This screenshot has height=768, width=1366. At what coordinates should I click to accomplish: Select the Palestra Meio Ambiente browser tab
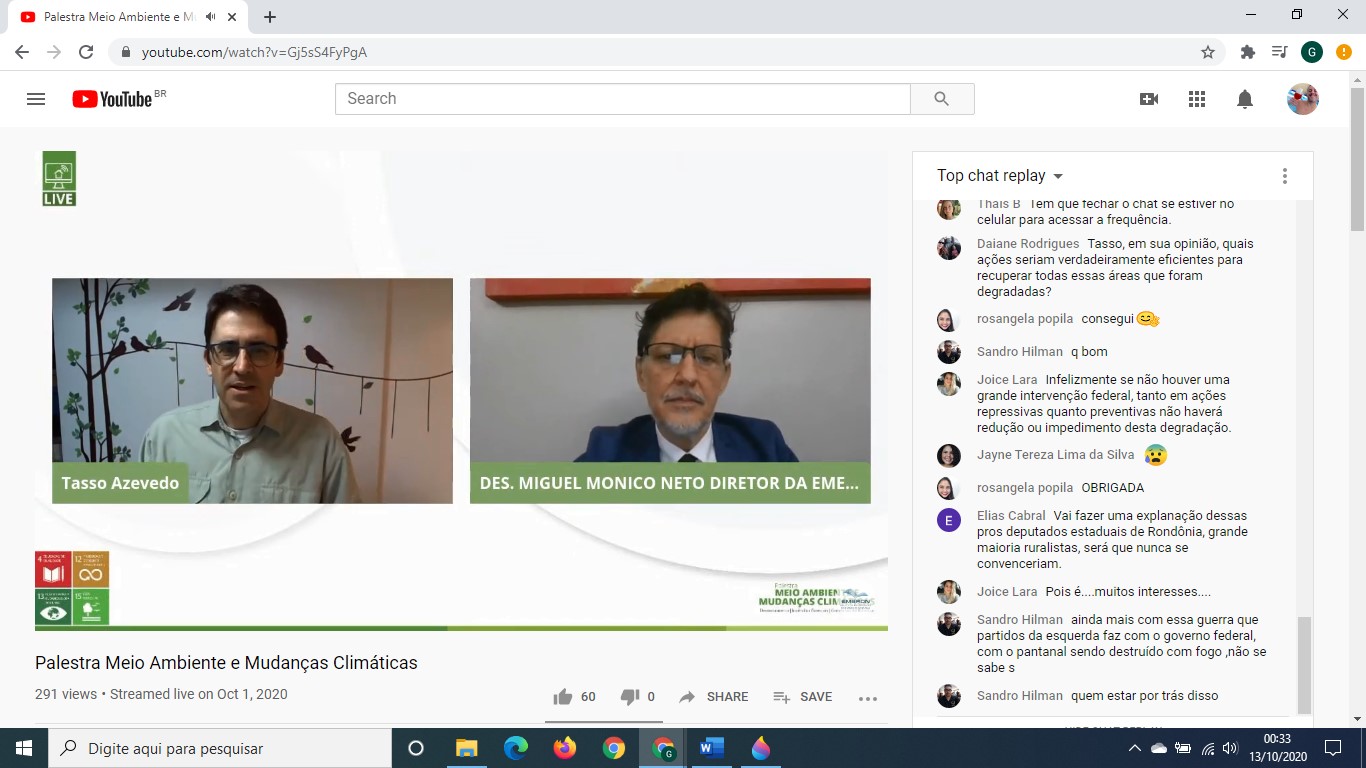110,17
